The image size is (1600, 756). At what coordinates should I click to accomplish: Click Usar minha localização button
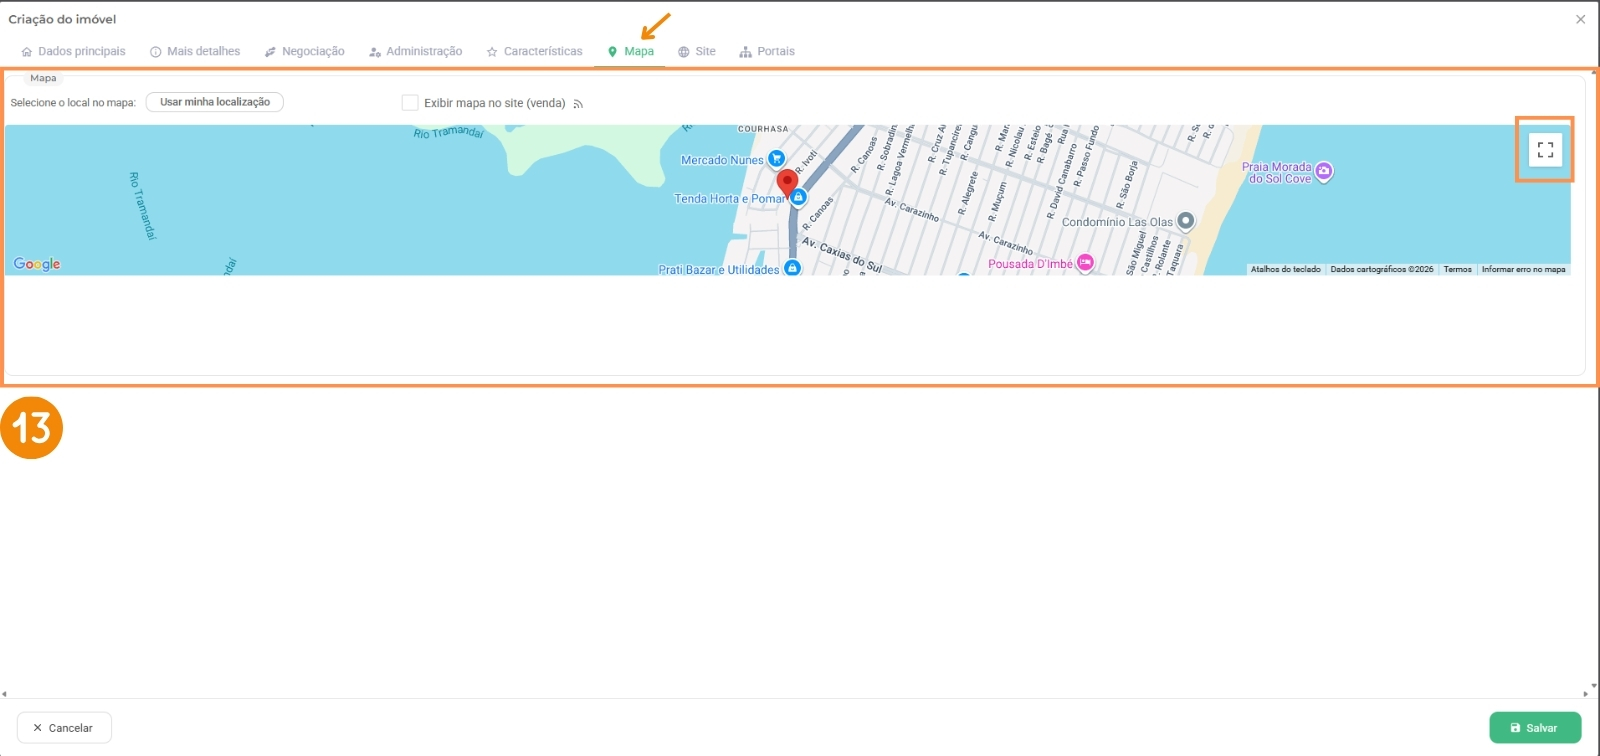point(214,102)
